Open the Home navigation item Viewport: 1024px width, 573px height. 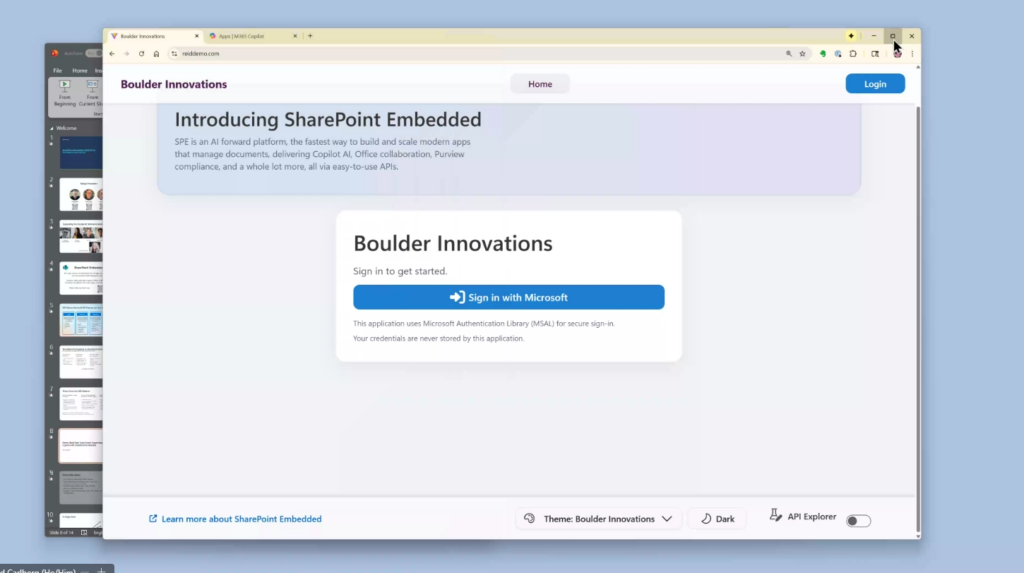click(540, 84)
